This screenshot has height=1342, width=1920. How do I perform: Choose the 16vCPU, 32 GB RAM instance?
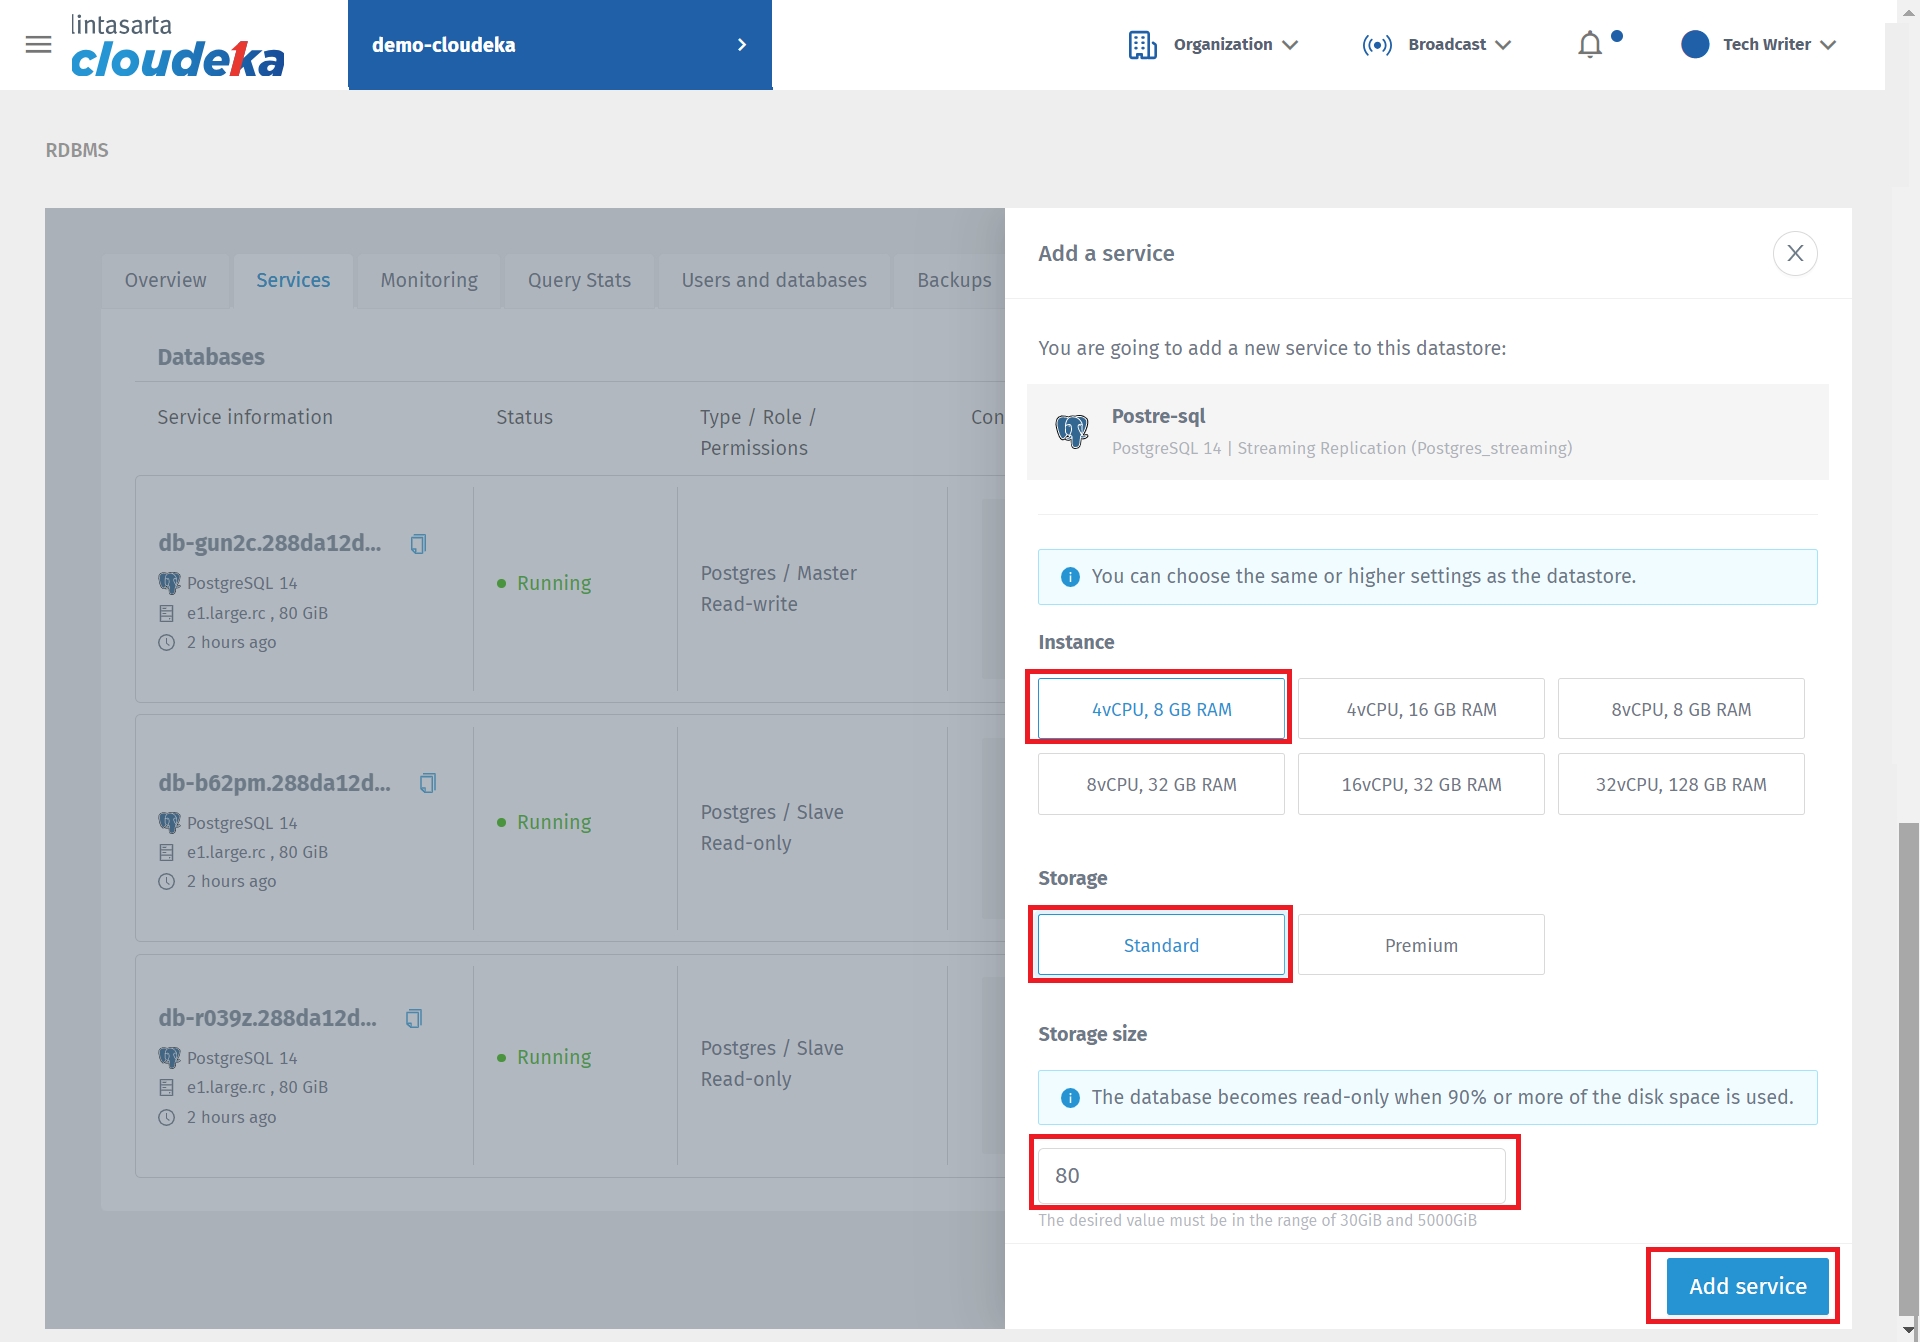[x=1420, y=784]
